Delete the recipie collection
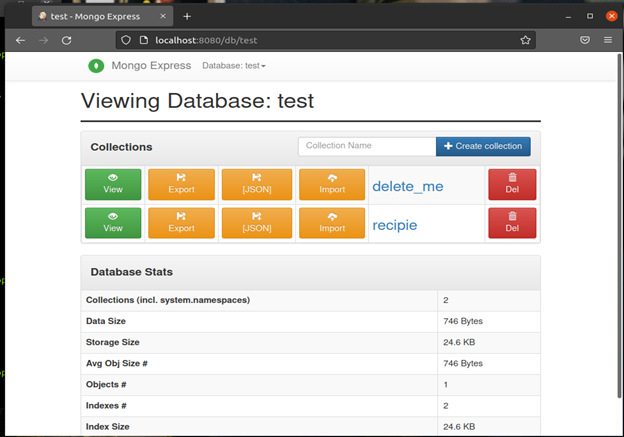 512,223
